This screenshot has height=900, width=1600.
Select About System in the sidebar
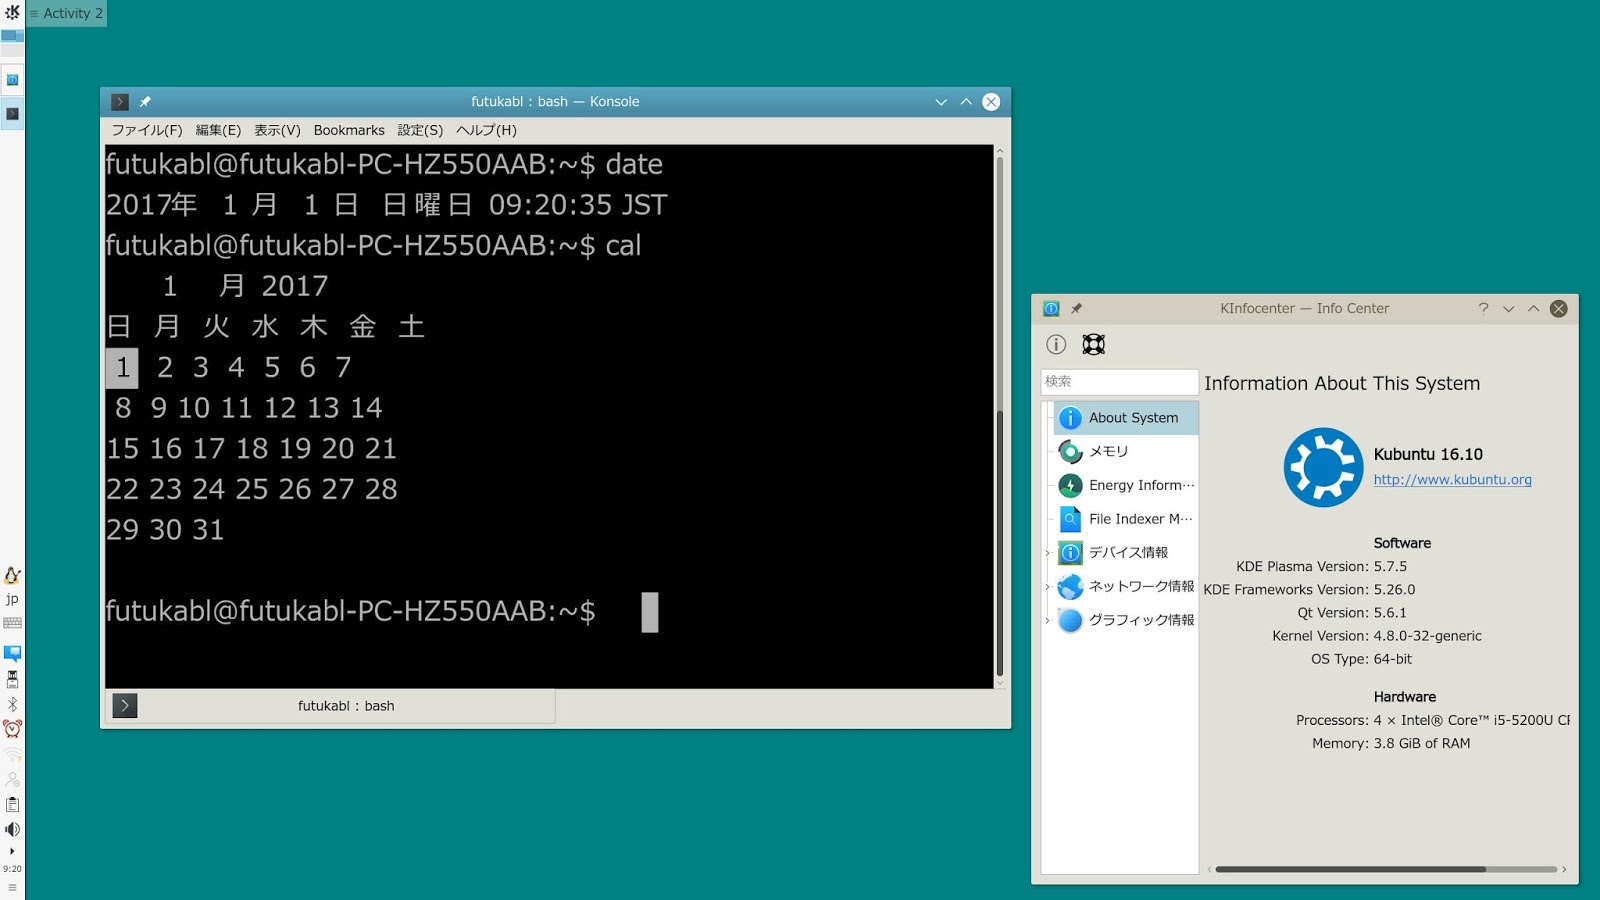(1126, 418)
